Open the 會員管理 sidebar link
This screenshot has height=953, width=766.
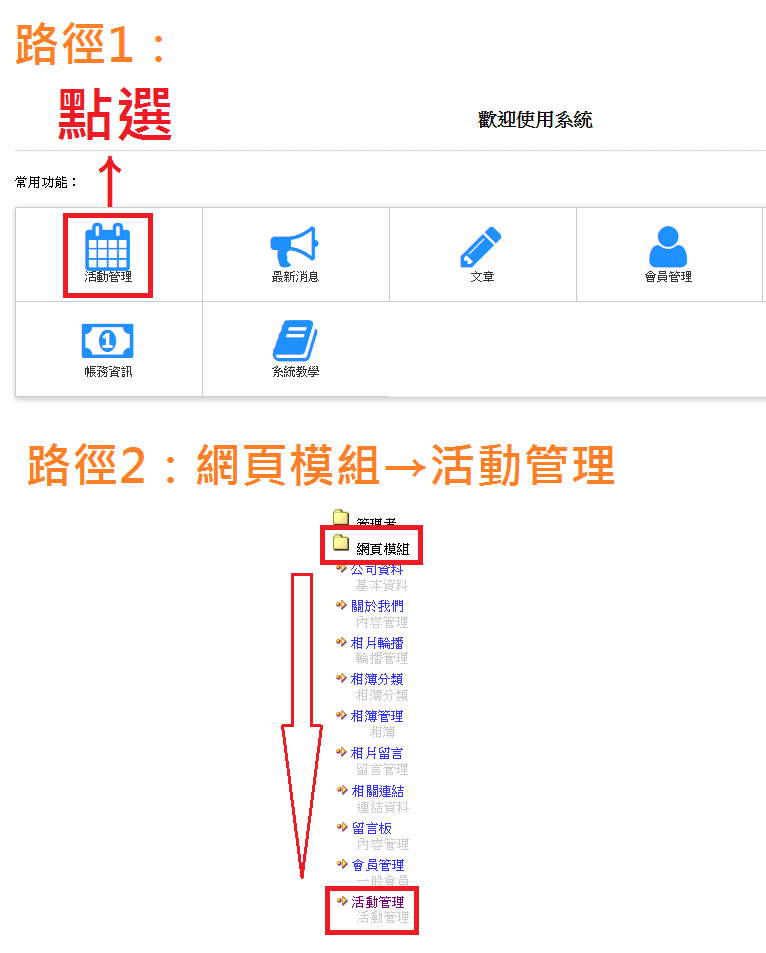378,865
